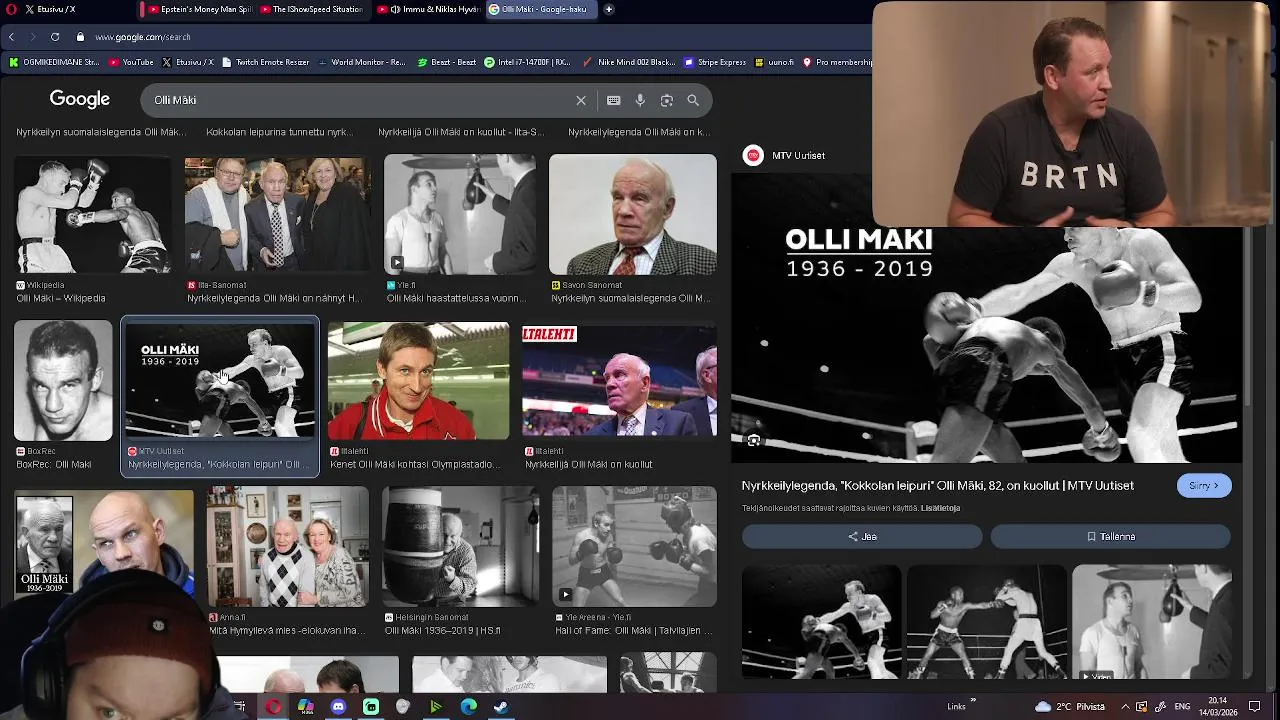The width and height of the screenshot is (1280, 720).
Task: Click the Siirry button
Action: (1204, 485)
